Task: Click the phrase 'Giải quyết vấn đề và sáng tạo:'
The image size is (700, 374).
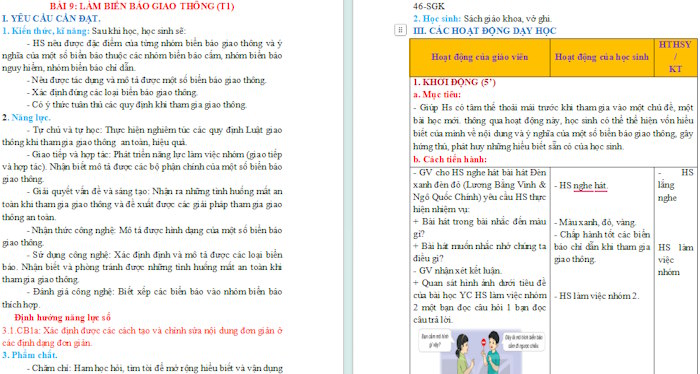Action: 91,191
